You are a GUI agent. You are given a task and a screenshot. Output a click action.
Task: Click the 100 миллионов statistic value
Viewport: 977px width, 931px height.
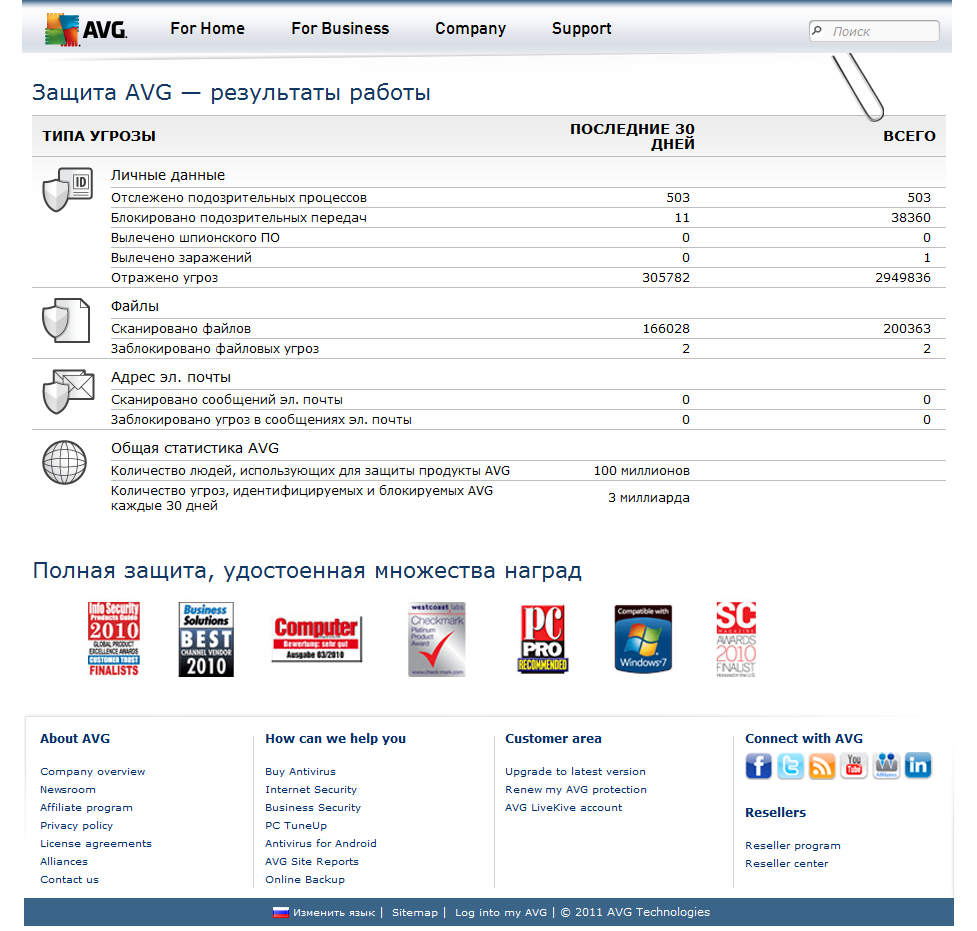click(x=642, y=470)
